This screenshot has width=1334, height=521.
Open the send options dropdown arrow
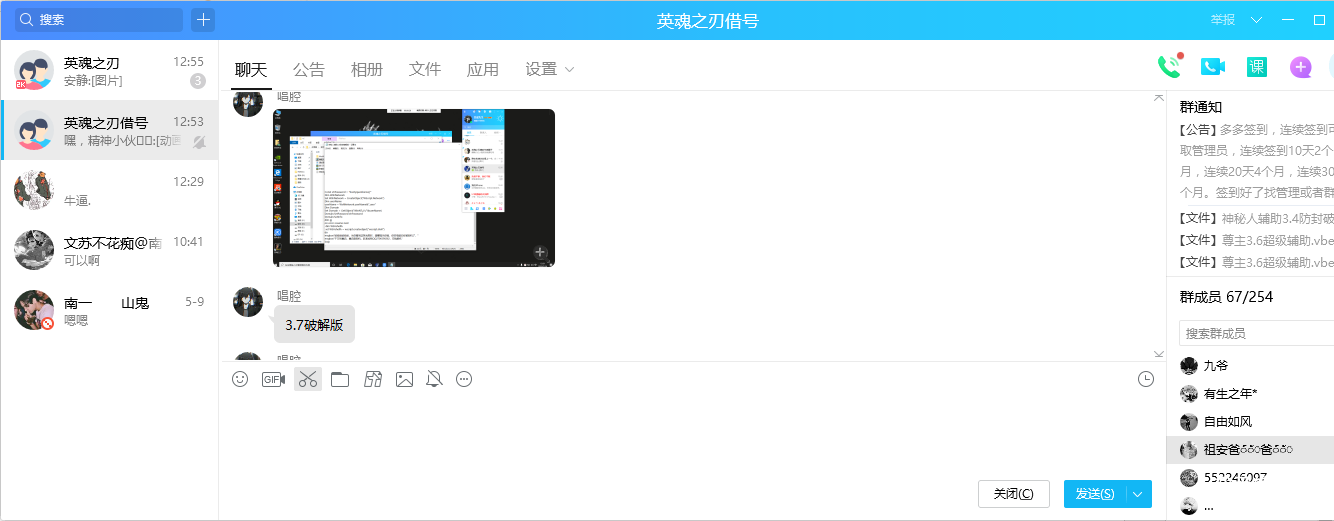coord(1139,494)
